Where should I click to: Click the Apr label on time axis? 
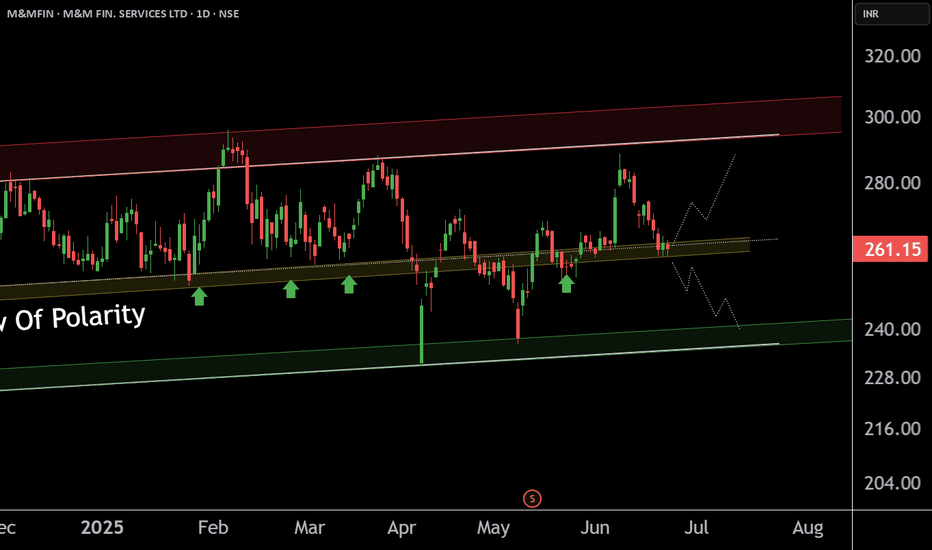pos(401,527)
